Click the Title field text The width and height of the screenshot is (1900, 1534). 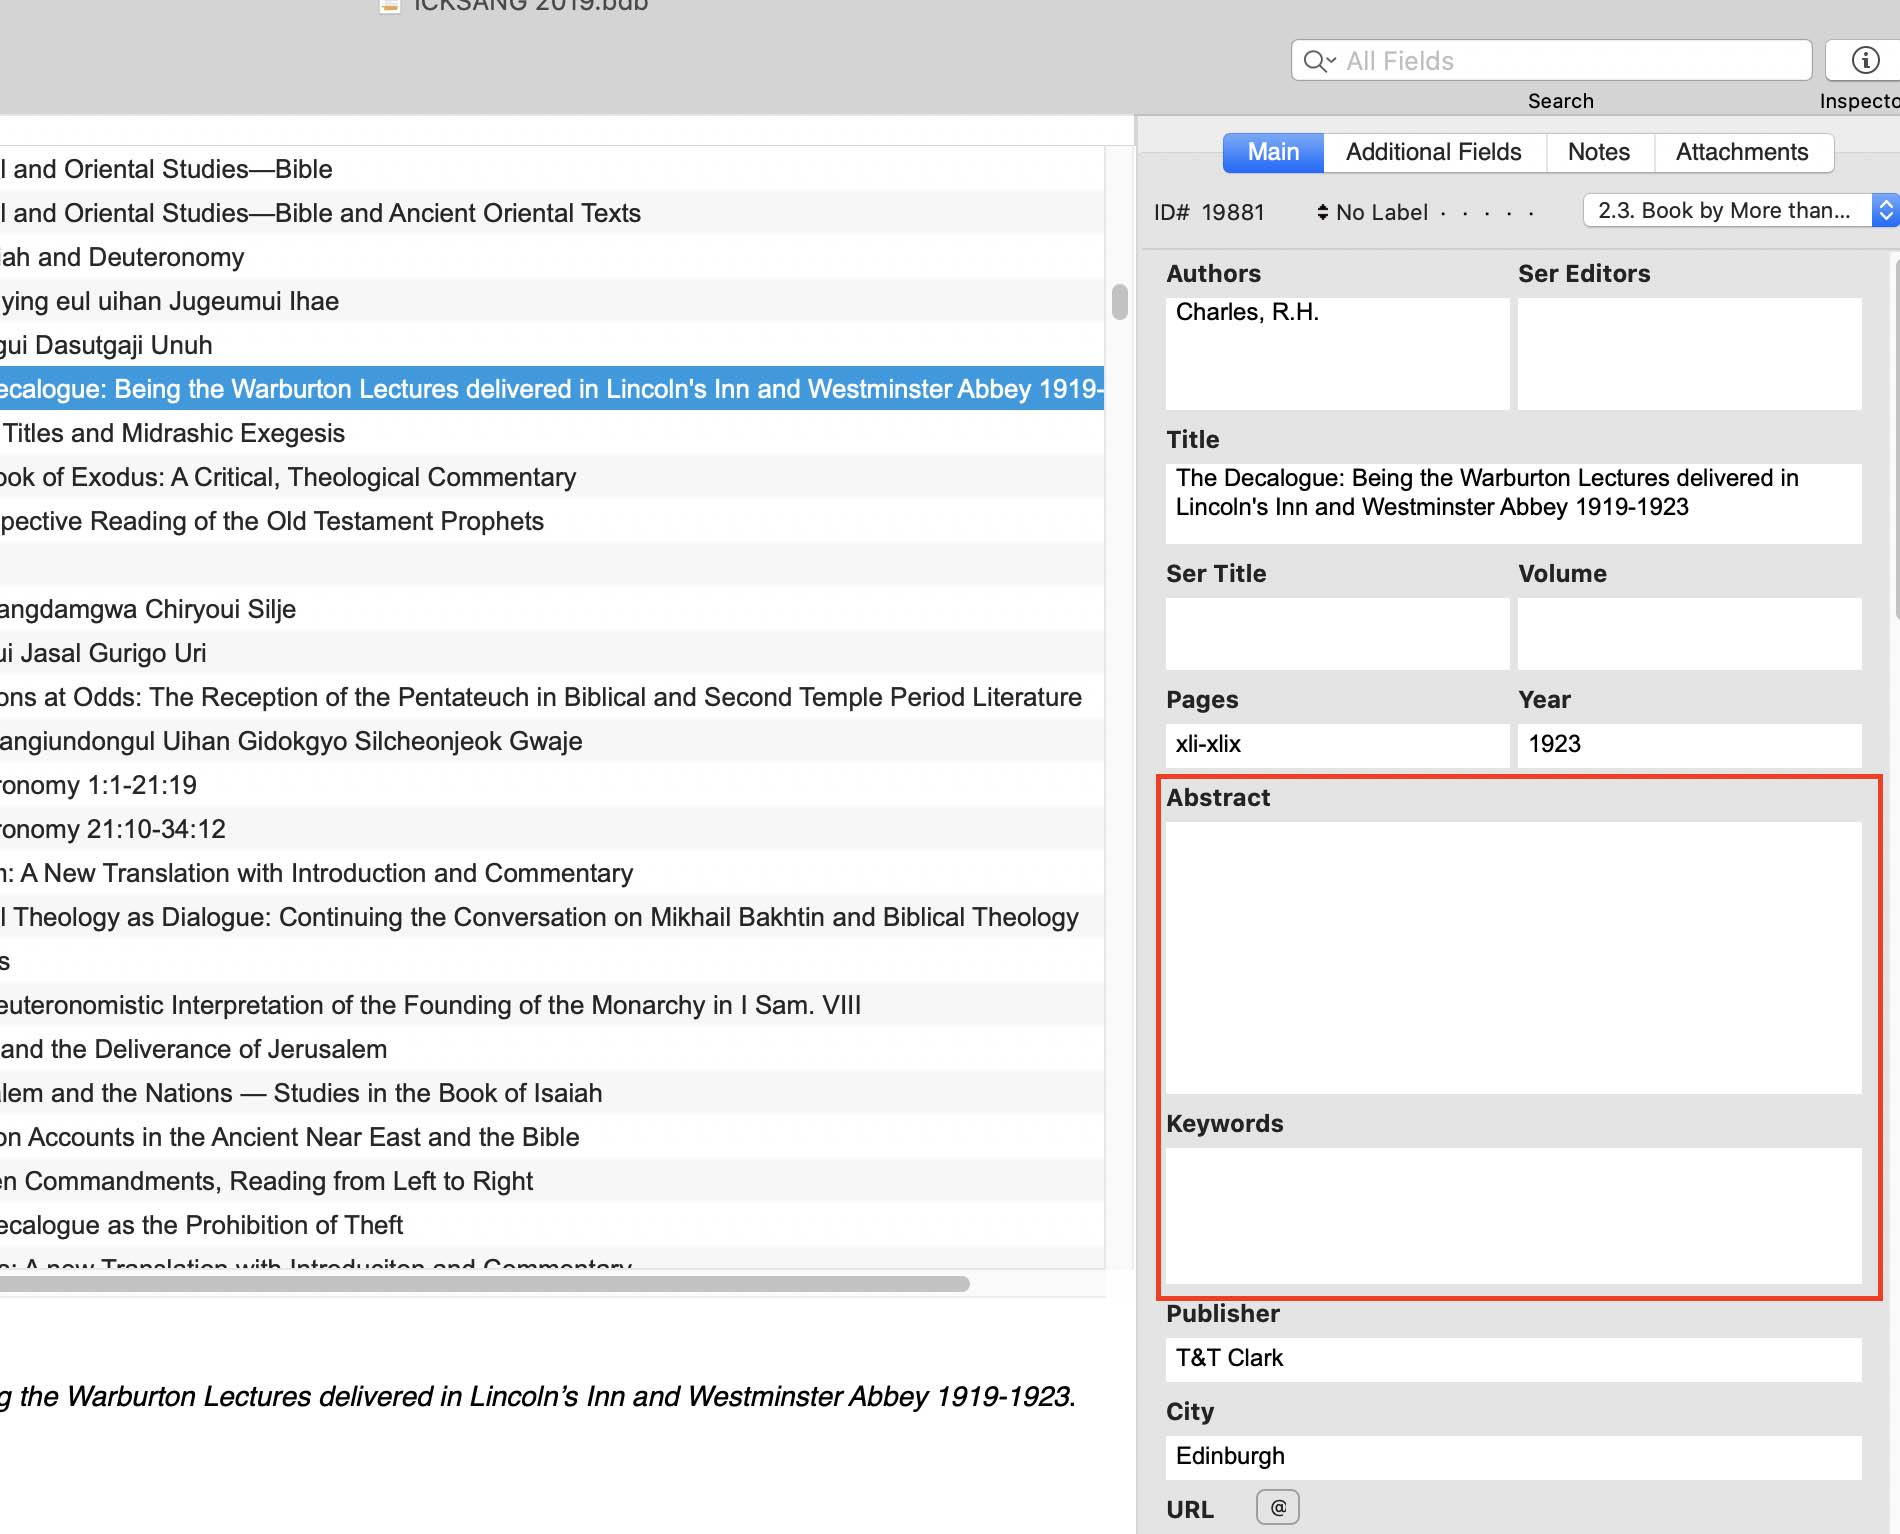1513,503
